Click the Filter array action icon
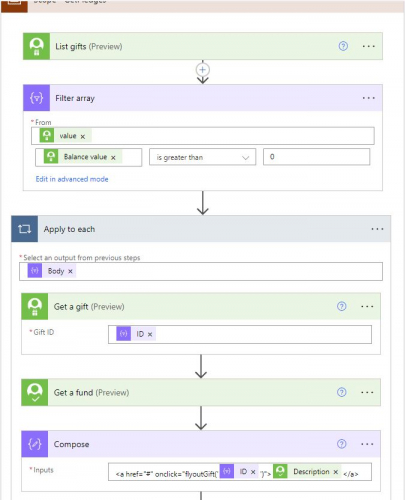The width and height of the screenshot is (405, 500). (37, 98)
